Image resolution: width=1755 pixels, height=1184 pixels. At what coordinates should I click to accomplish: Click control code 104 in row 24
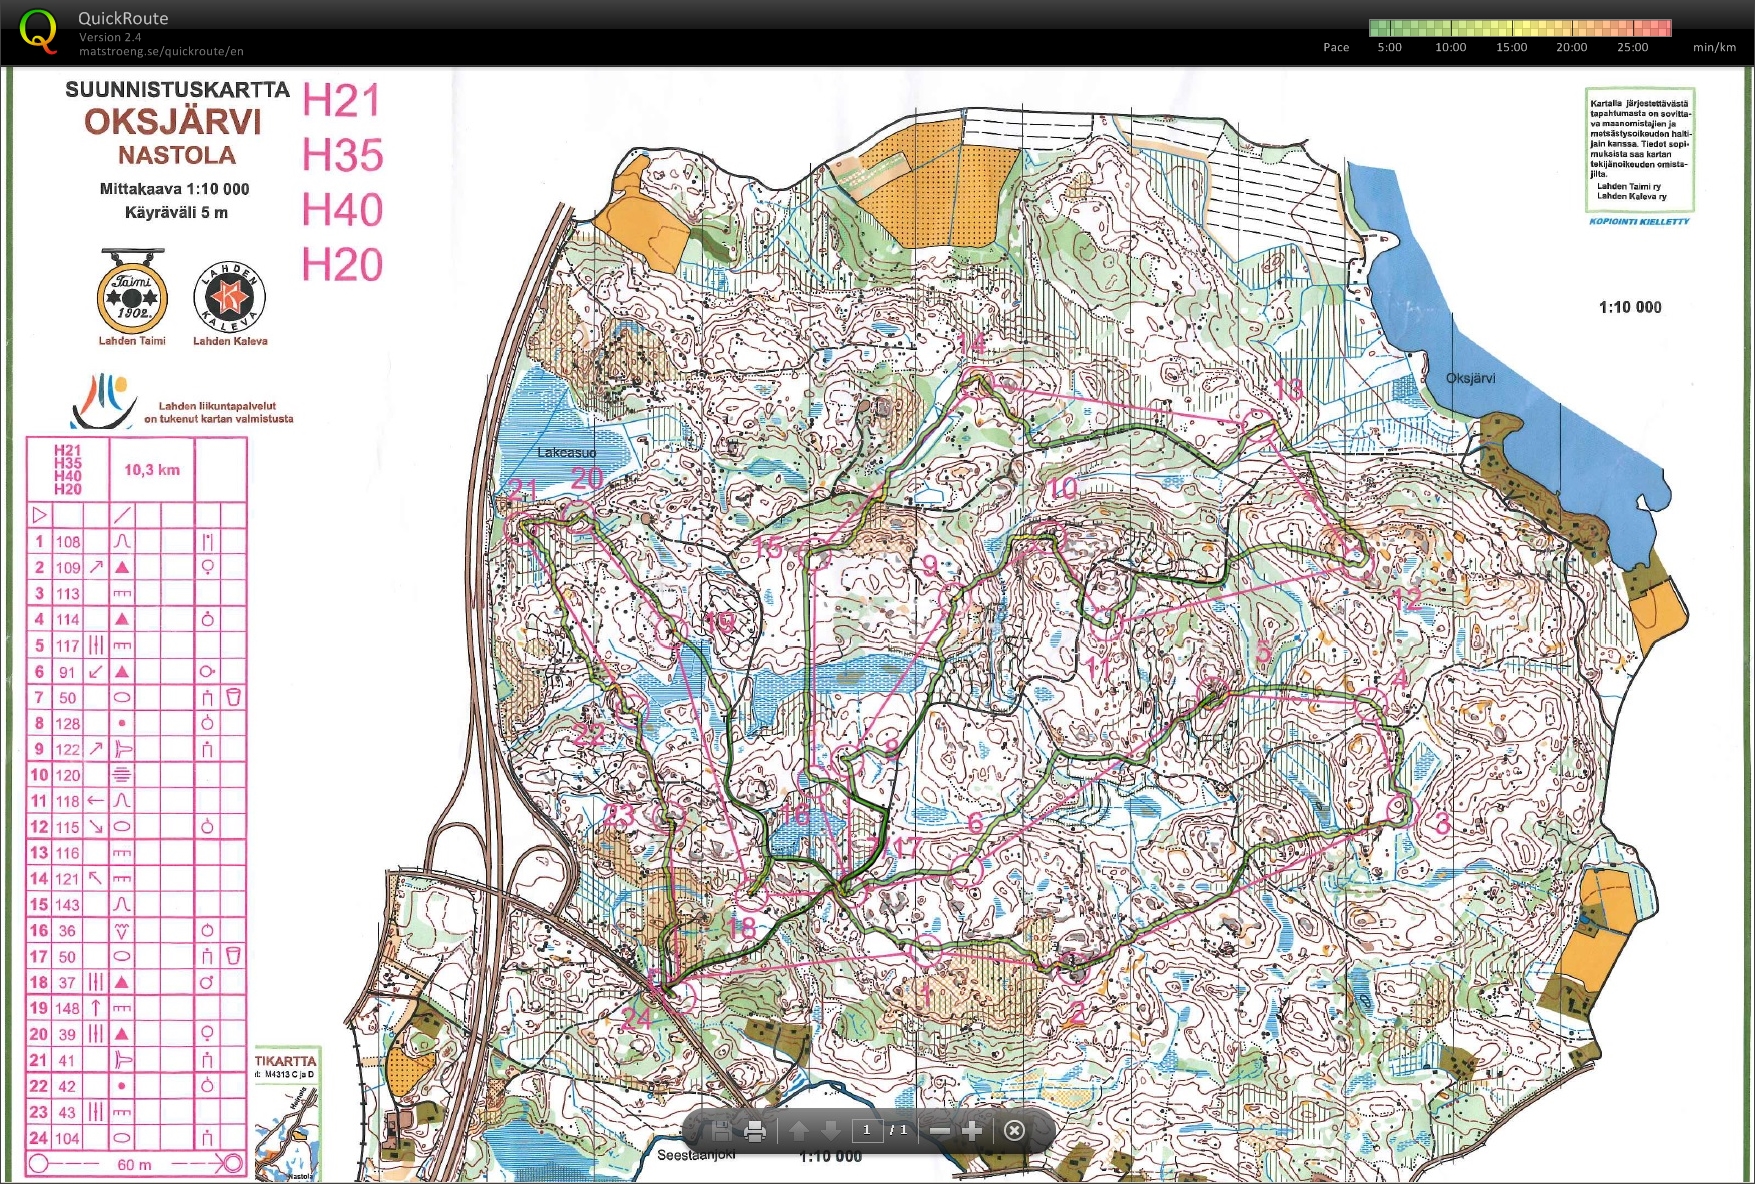pos(67,1138)
